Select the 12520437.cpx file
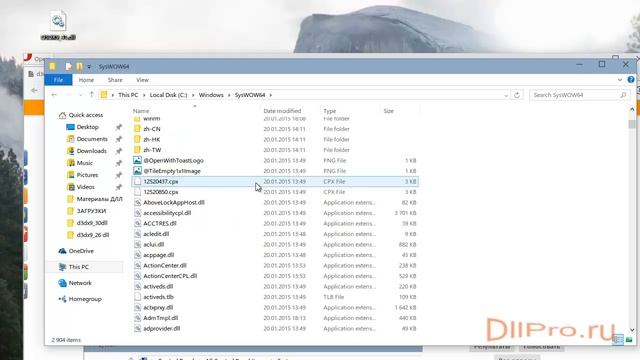The width and height of the screenshot is (640, 360). (x=275, y=181)
